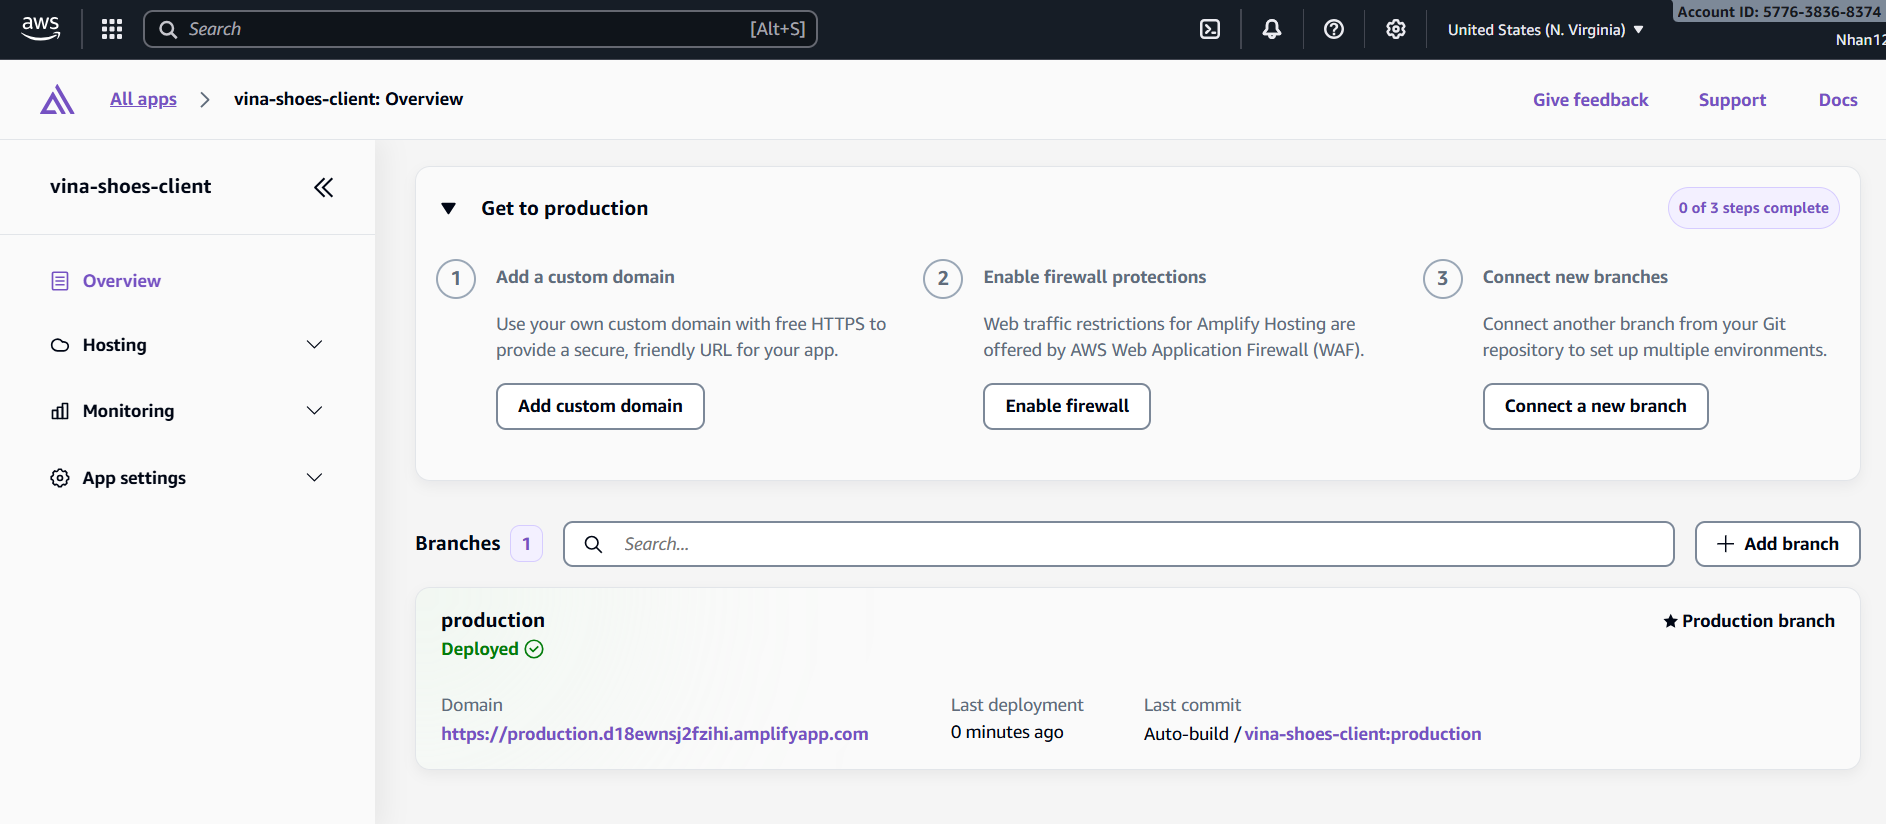Click the plus icon on Add branch
Image resolution: width=1886 pixels, height=824 pixels.
coord(1725,544)
